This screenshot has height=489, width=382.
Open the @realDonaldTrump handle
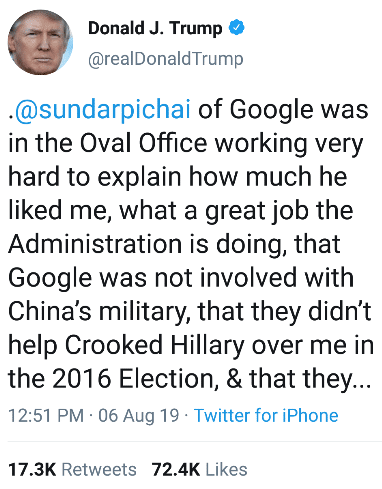[x=166, y=59]
